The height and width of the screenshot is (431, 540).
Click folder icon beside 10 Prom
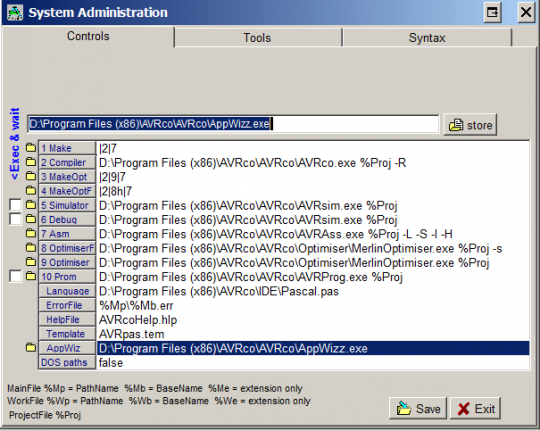[x=31, y=276]
